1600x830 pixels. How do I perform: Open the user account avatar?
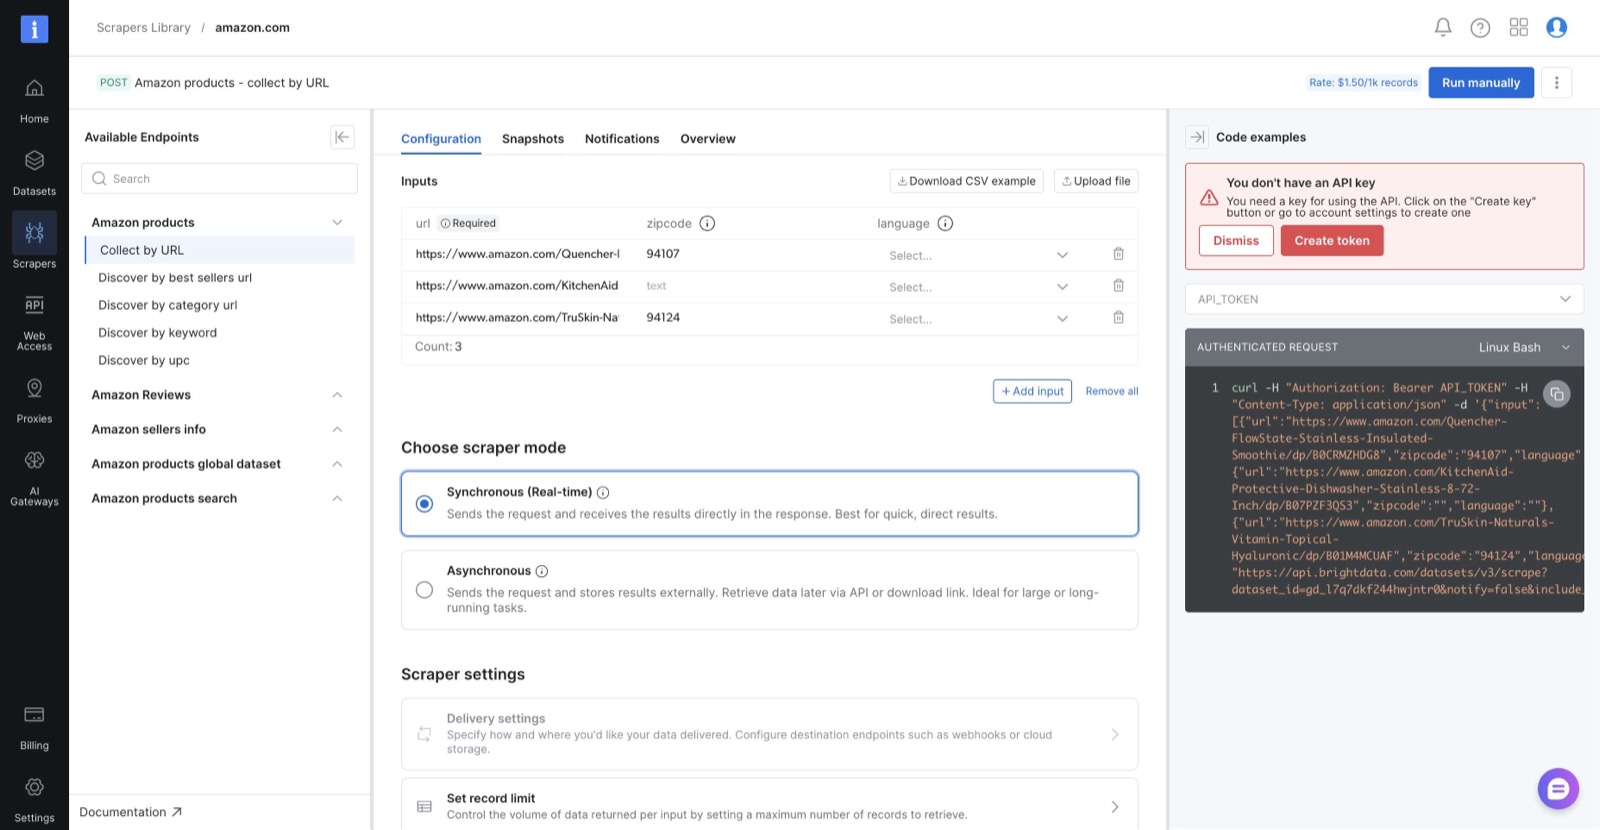click(x=1556, y=28)
